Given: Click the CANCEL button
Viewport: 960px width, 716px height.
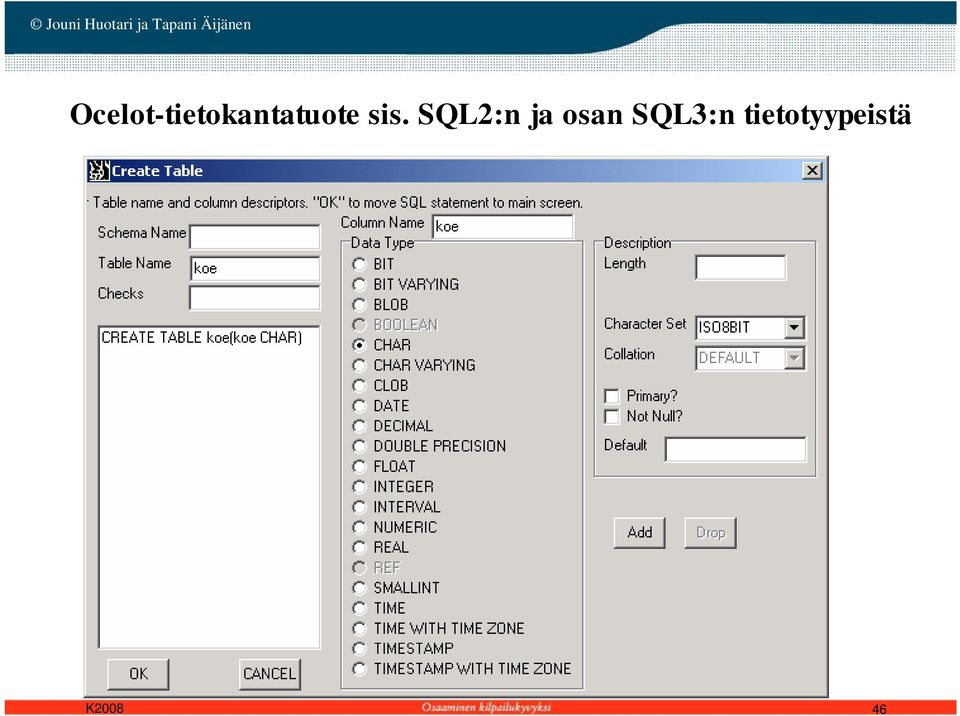Looking at the screenshot, I should [269, 674].
